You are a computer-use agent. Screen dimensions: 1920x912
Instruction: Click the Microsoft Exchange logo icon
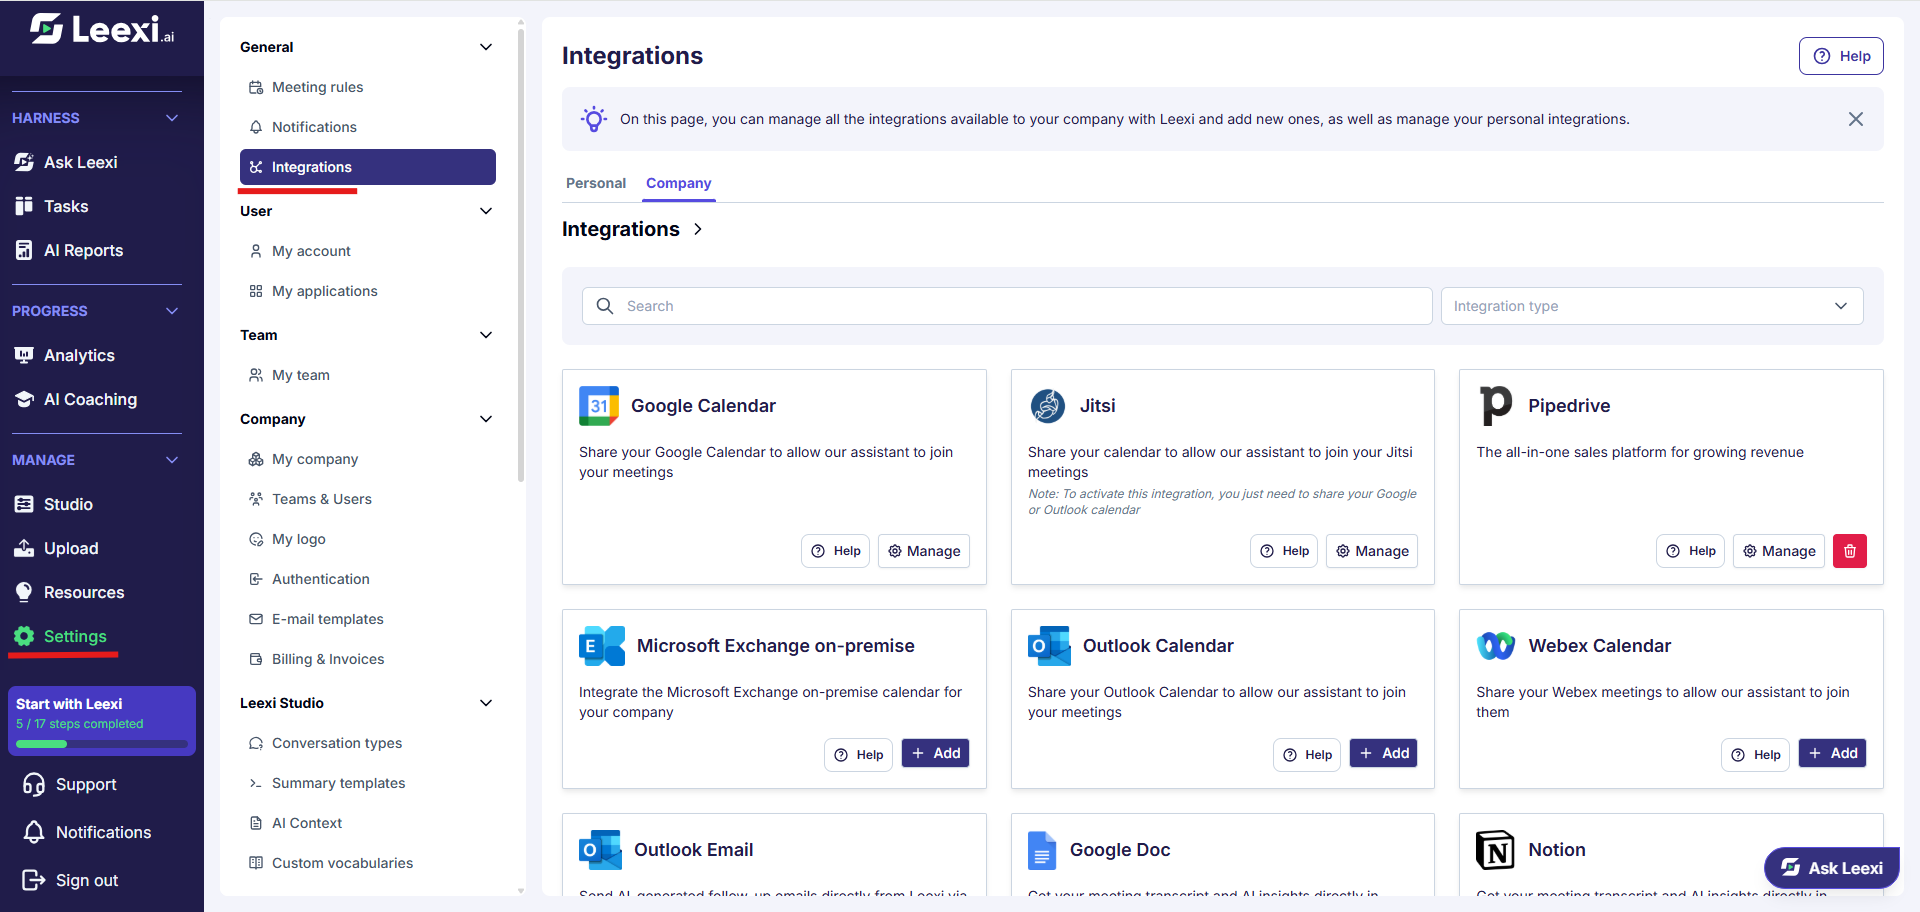[x=602, y=646]
